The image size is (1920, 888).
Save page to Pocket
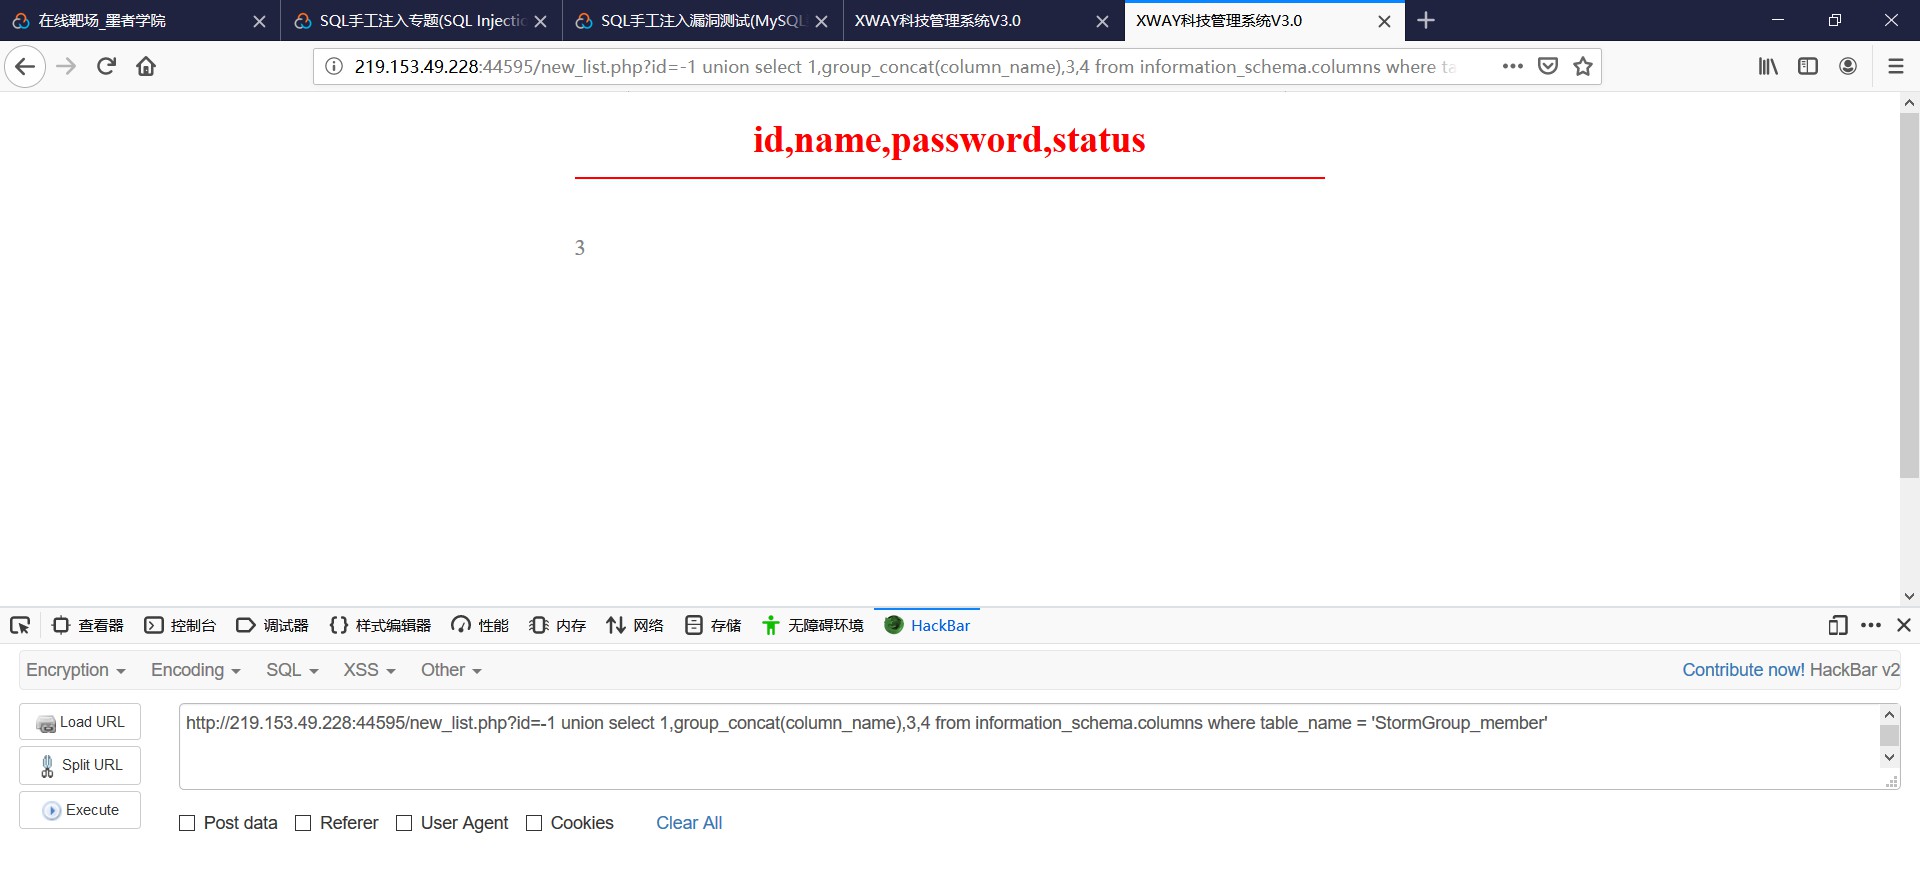pyautogui.click(x=1548, y=67)
